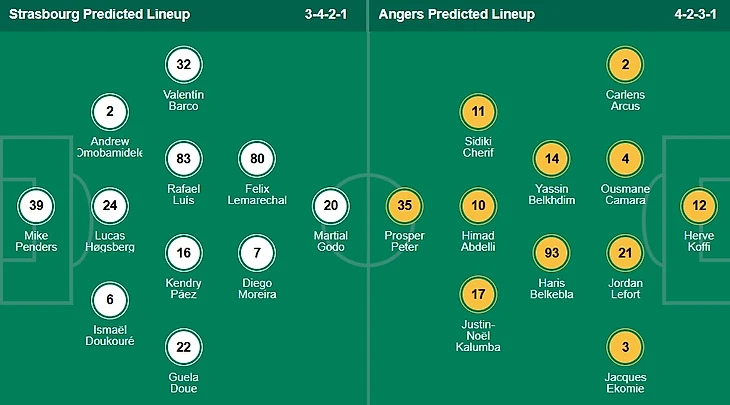Click Carlens Arcus' number 2 badge
This screenshot has height=405, width=730.
[x=625, y=65]
